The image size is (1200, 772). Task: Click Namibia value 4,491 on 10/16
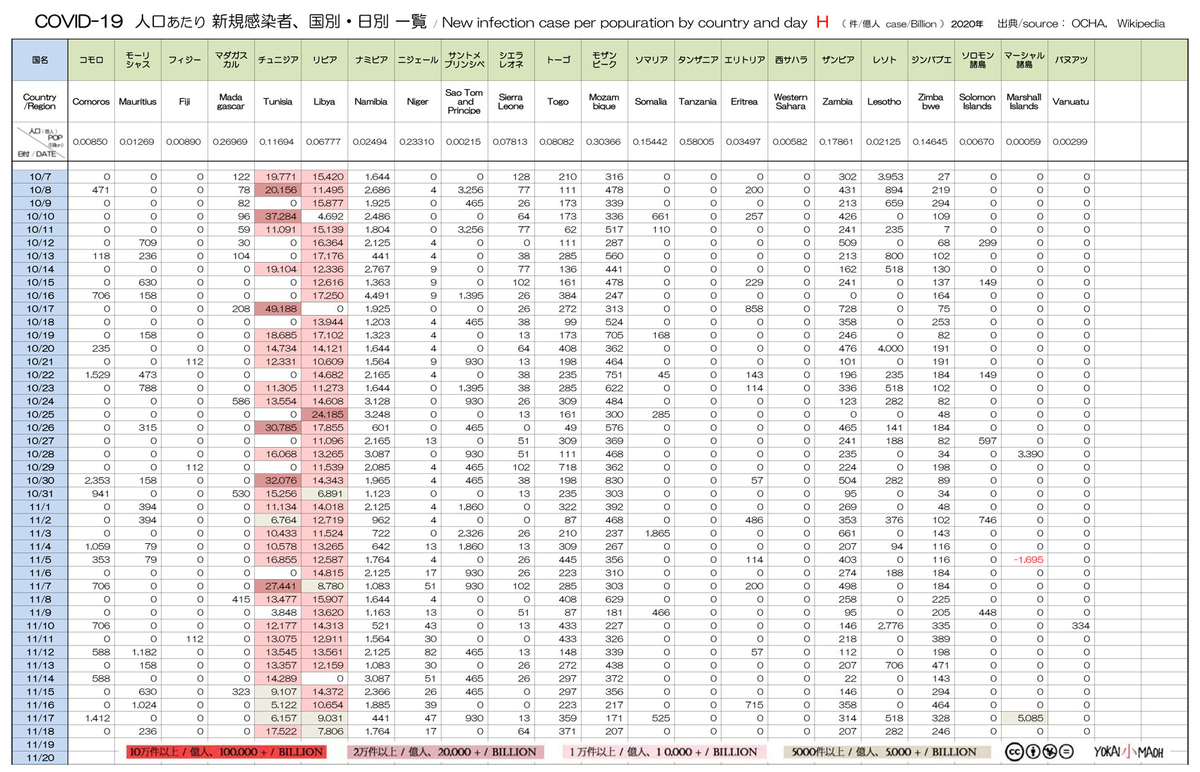pyautogui.click(x=377, y=295)
